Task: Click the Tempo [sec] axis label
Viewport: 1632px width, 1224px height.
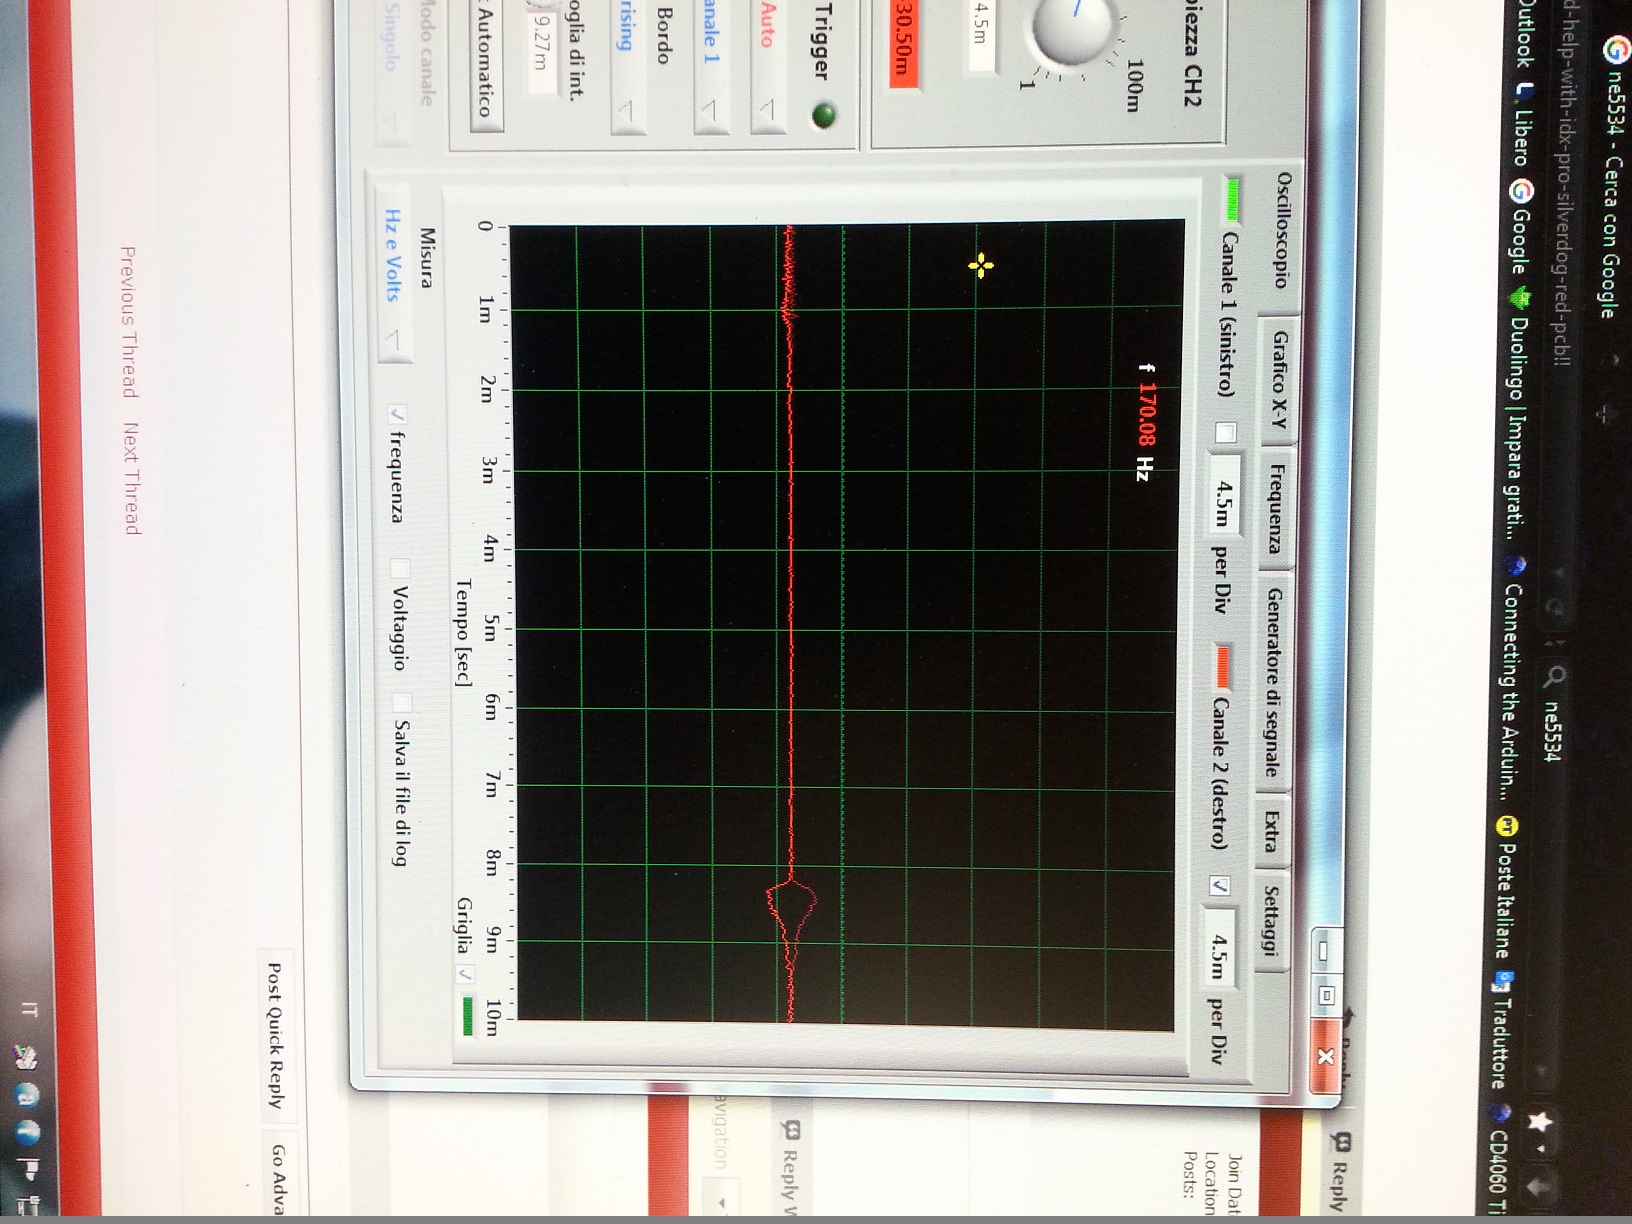Action: coord(461,632)
